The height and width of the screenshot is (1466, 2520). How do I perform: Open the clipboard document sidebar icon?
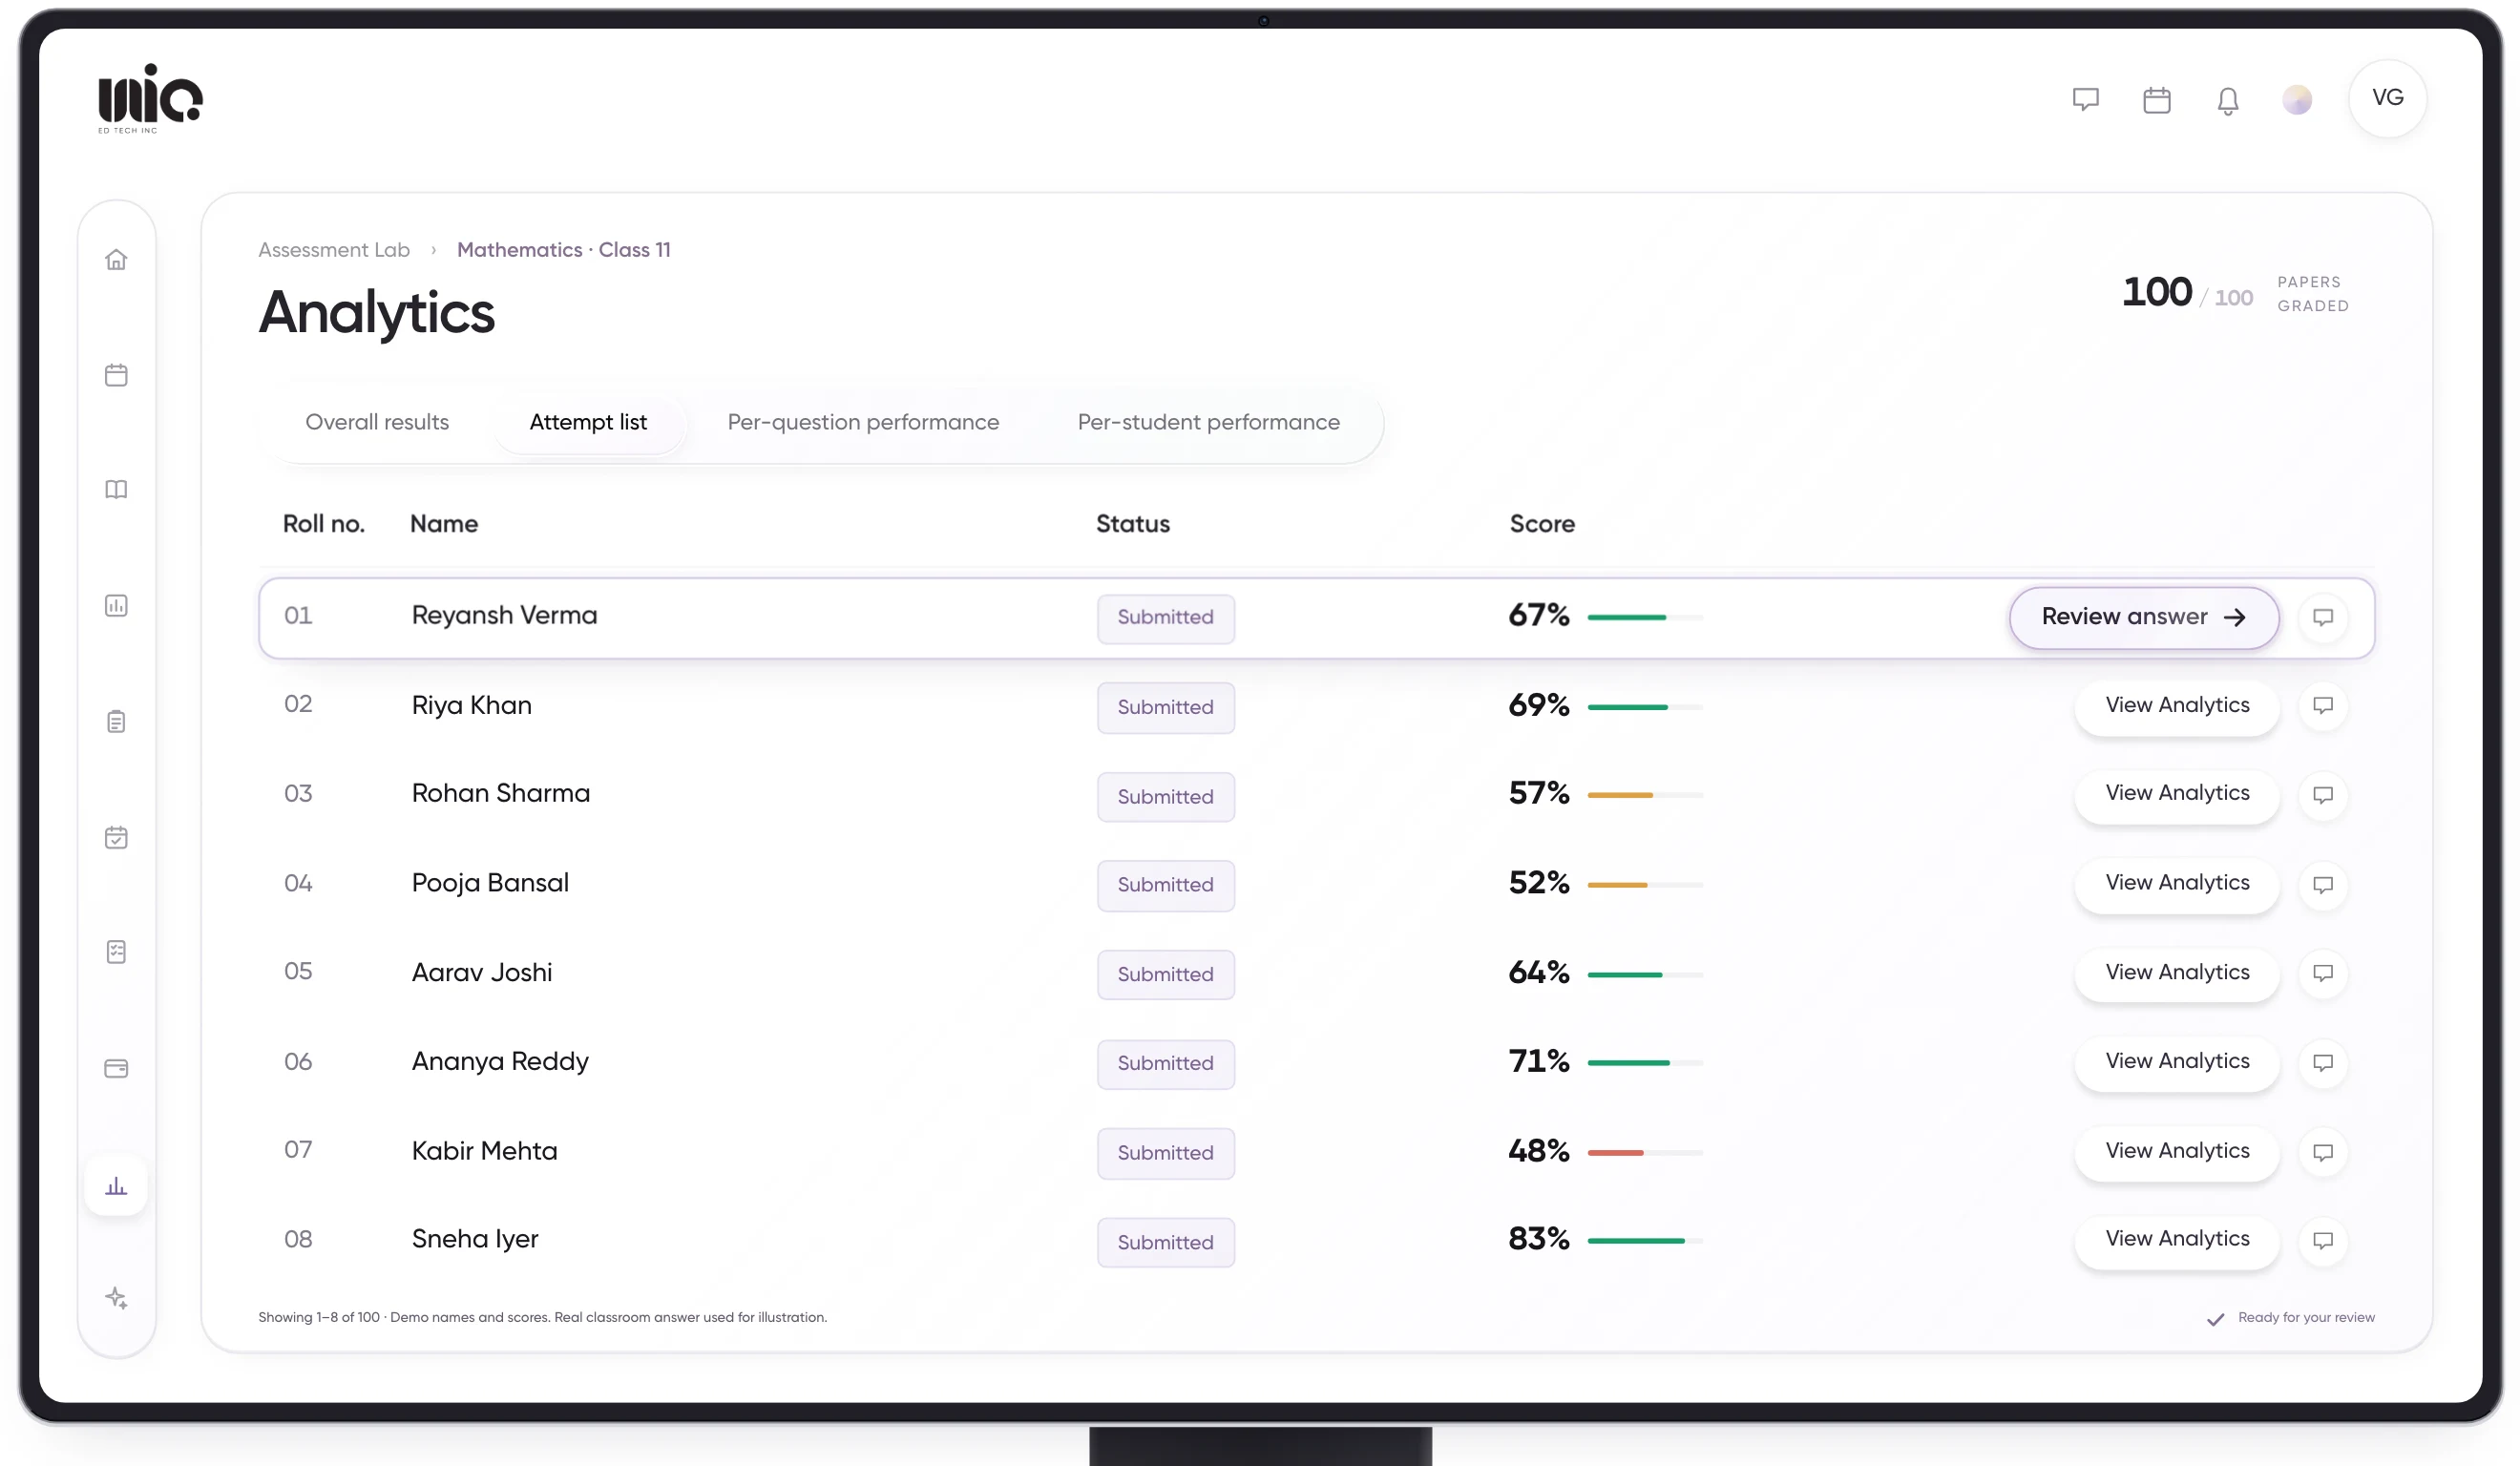[x=116, y=722]
